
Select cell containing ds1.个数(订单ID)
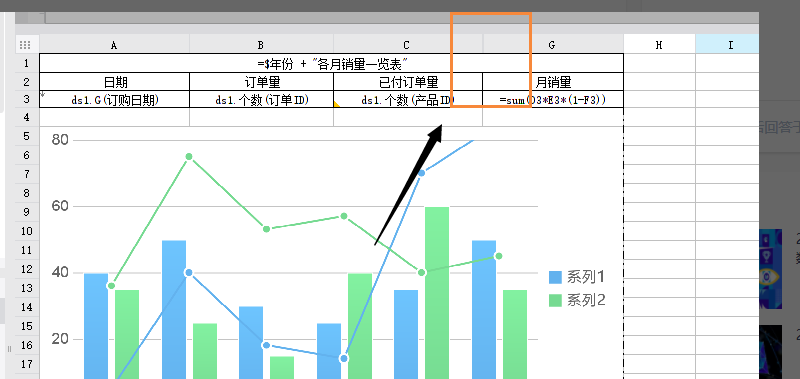261,99
